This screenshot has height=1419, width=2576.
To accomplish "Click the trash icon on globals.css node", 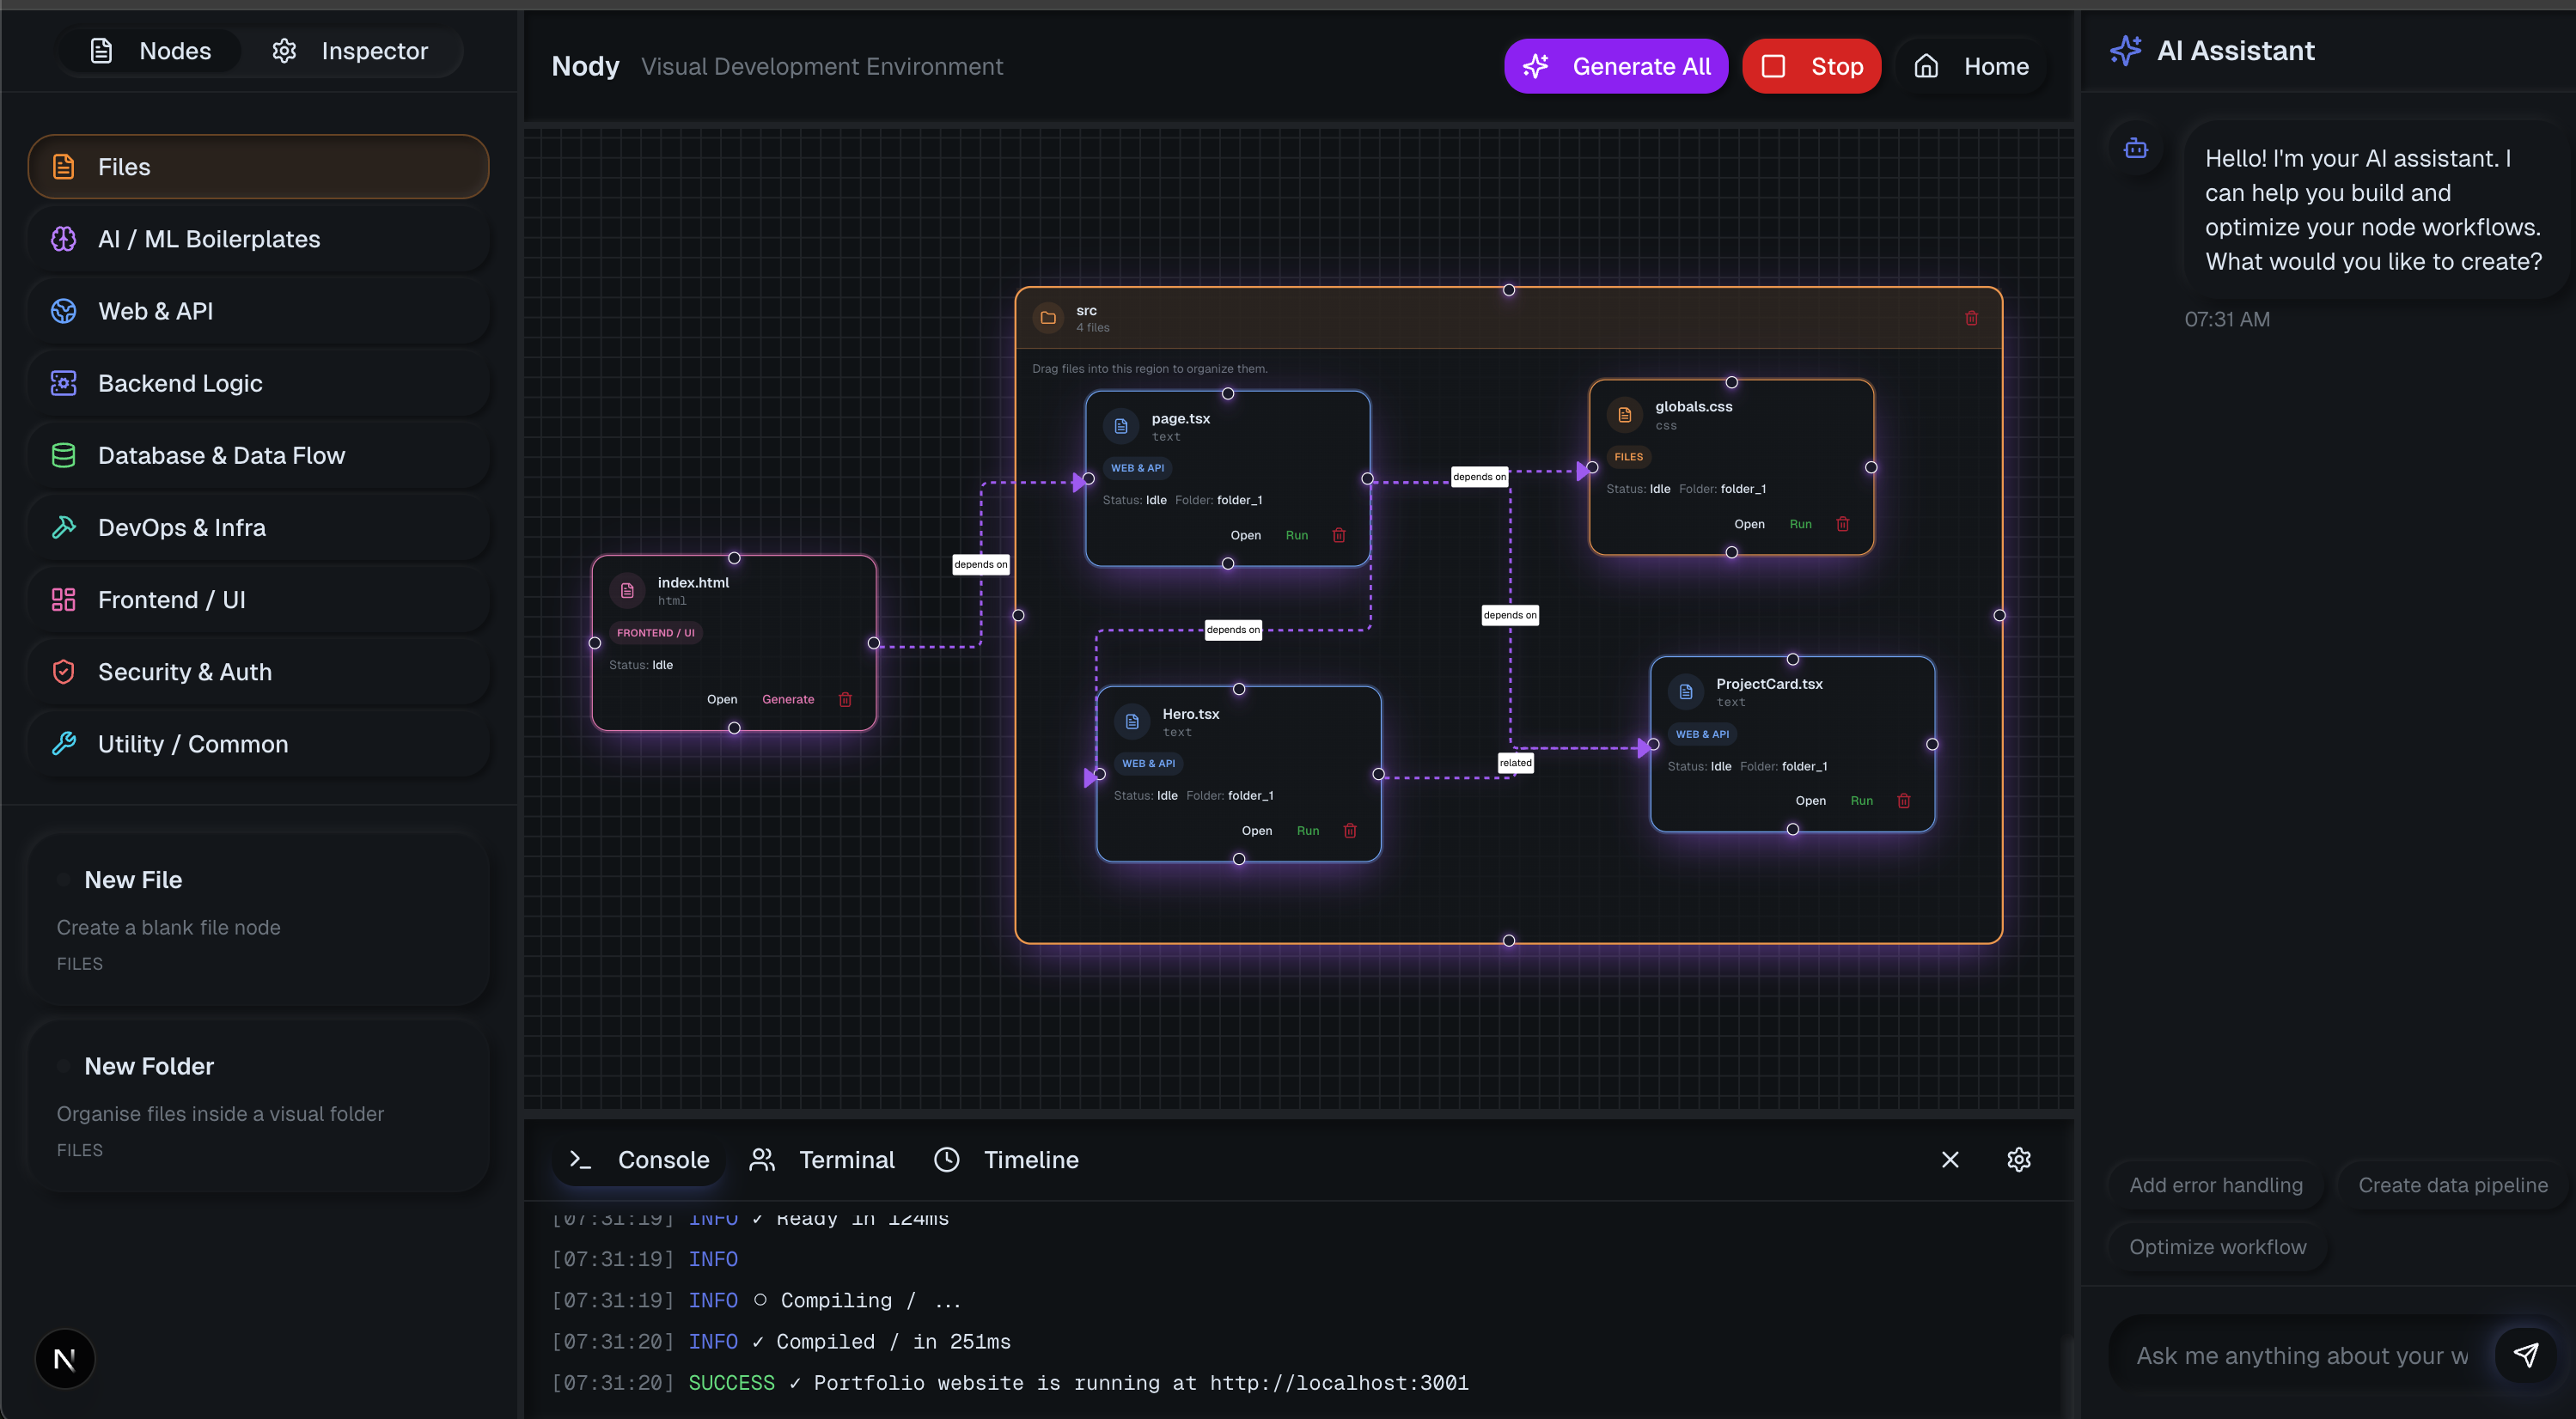I will (1842, 524).
